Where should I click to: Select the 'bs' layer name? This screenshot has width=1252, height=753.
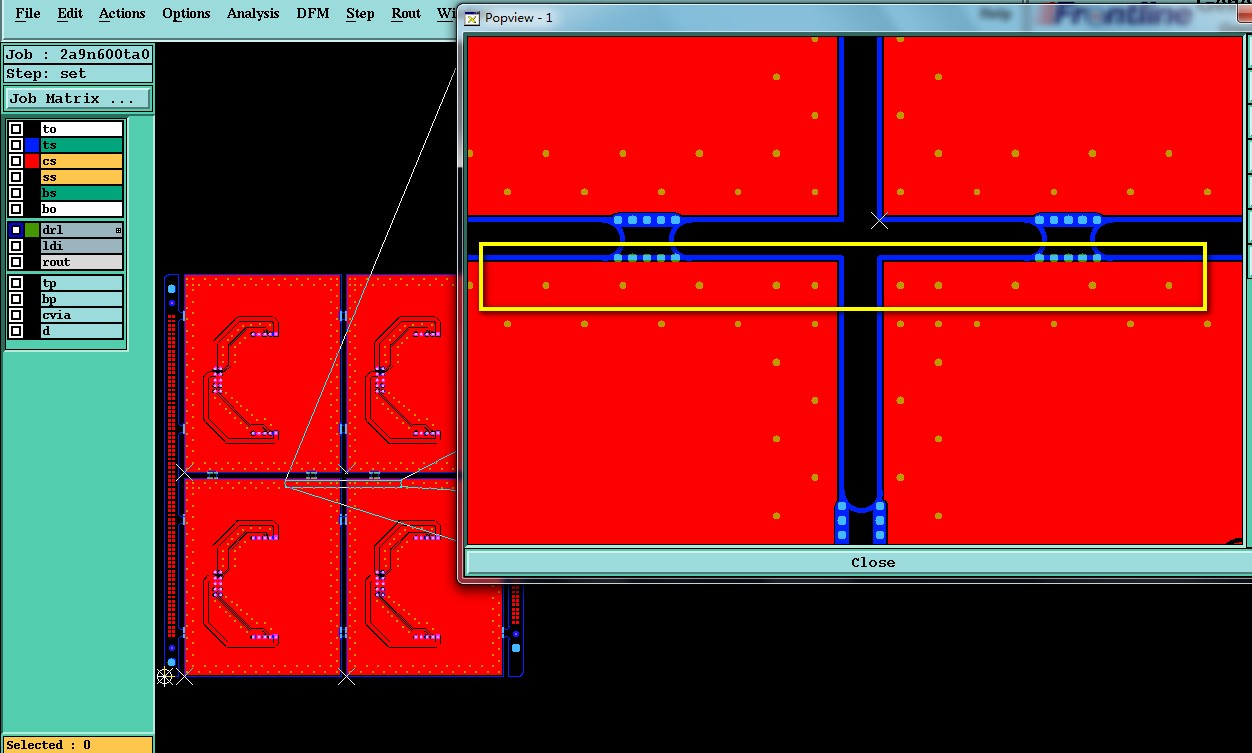(x=81, y=193)
